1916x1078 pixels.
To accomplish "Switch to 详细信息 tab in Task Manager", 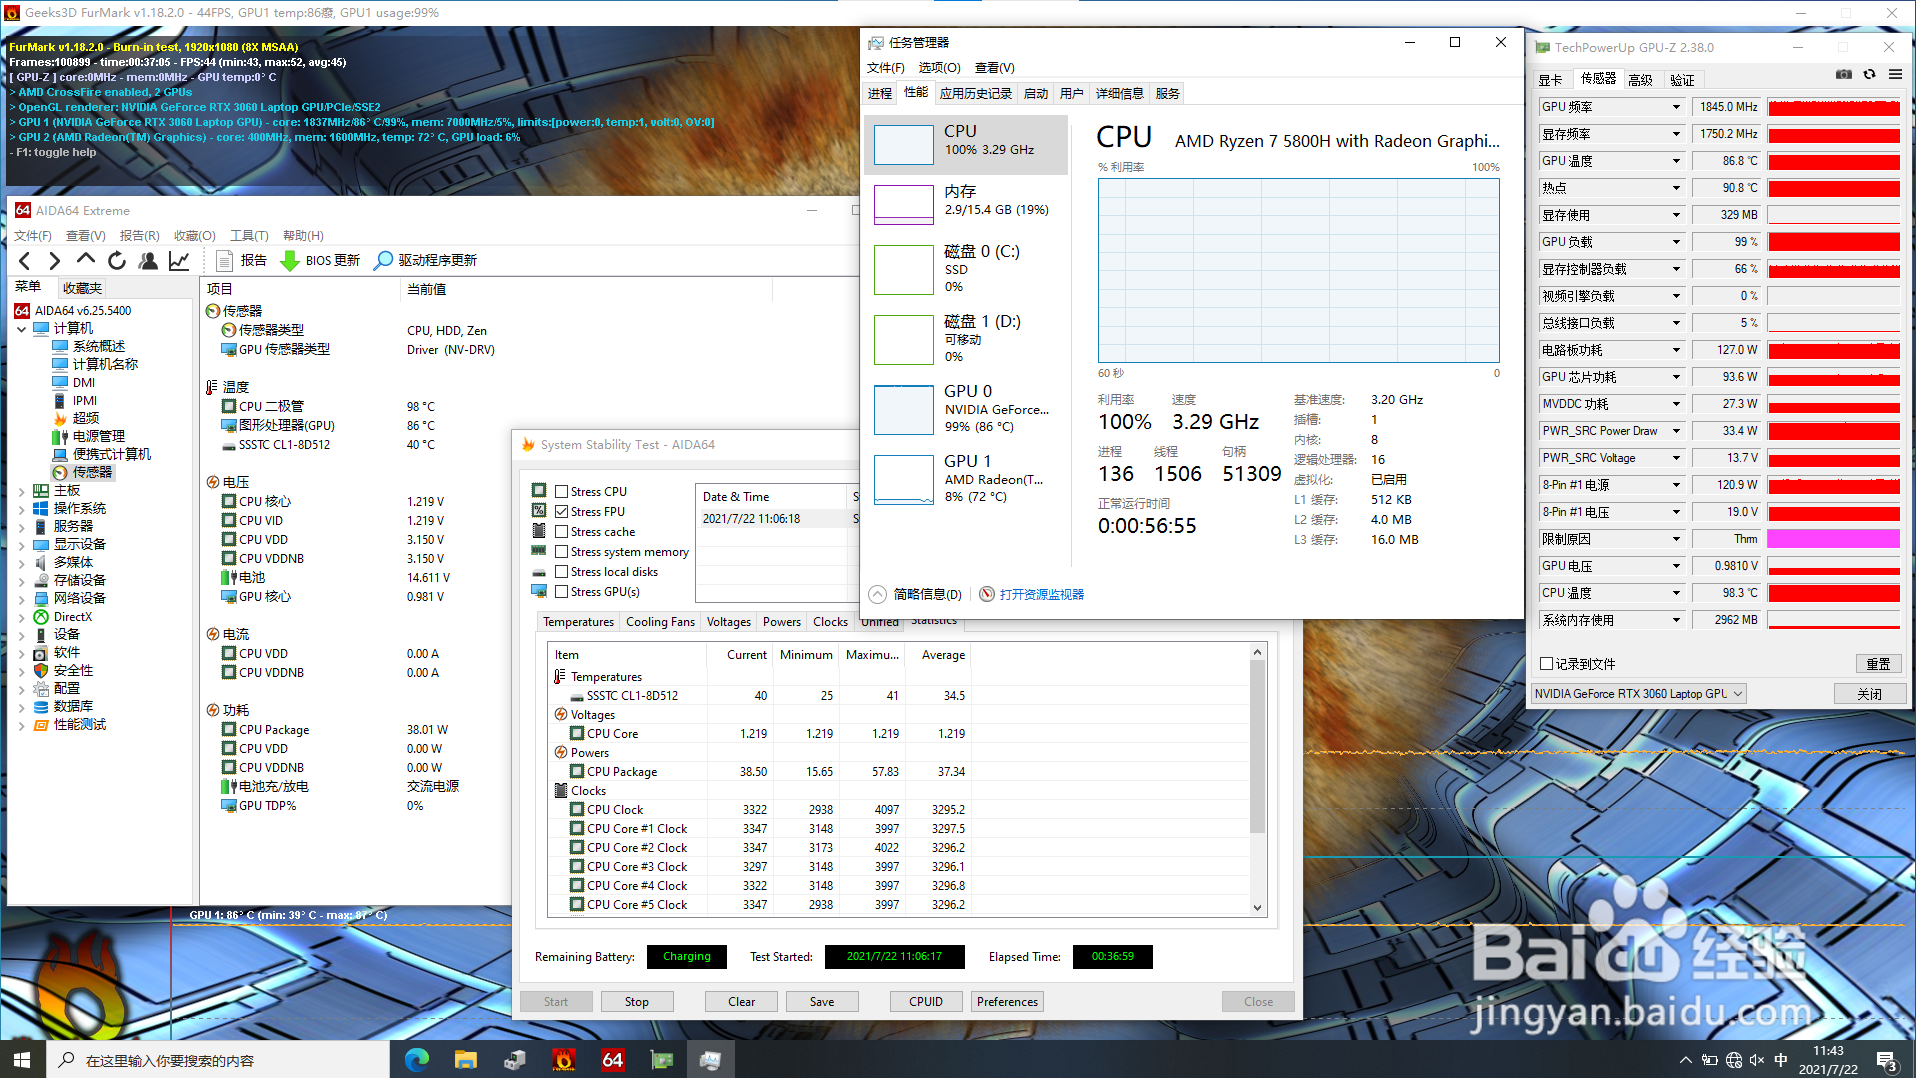I will (1119, 94).
